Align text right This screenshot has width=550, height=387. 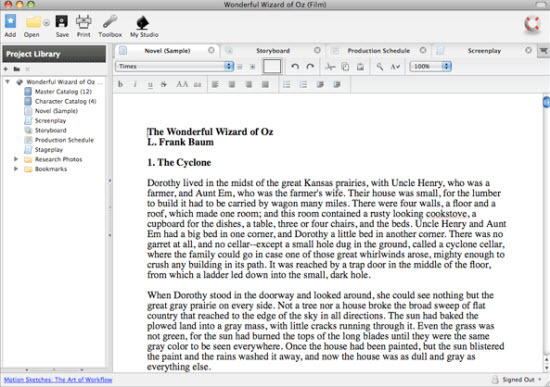point(249,84)
